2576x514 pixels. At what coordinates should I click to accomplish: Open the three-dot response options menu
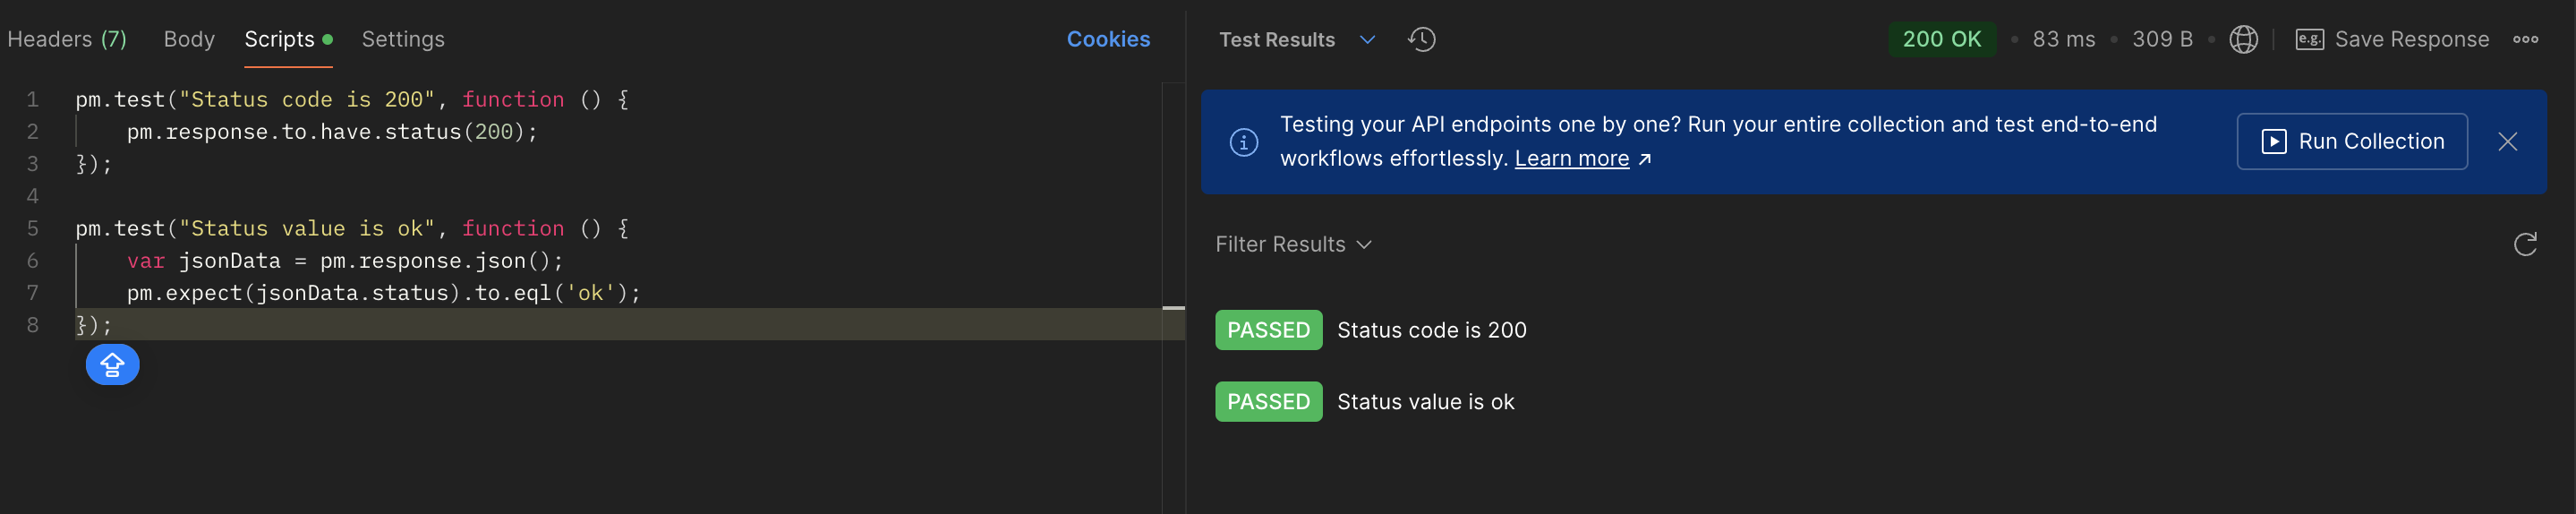[x=2525, y=39]
